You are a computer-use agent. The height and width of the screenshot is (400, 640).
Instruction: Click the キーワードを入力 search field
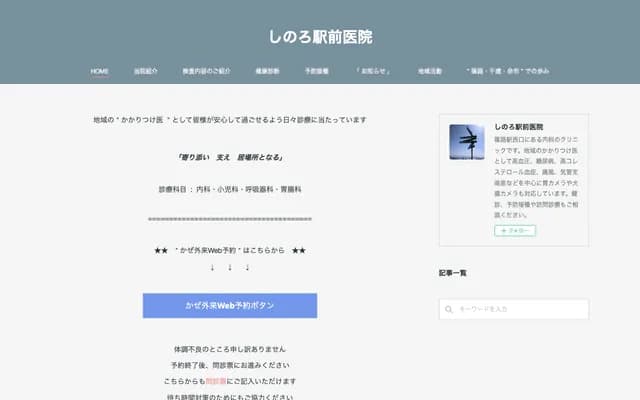[520, 310]
